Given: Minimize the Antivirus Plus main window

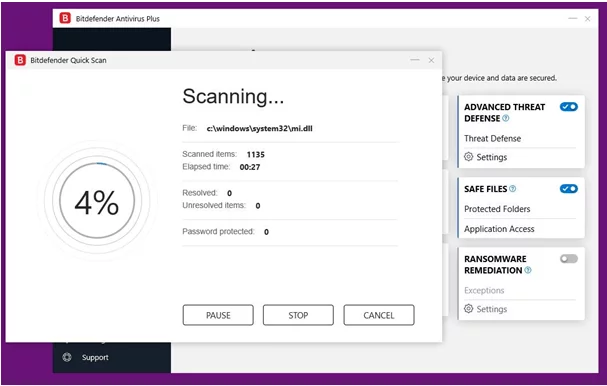Looking at the screenshot, I should pos(573,19).
